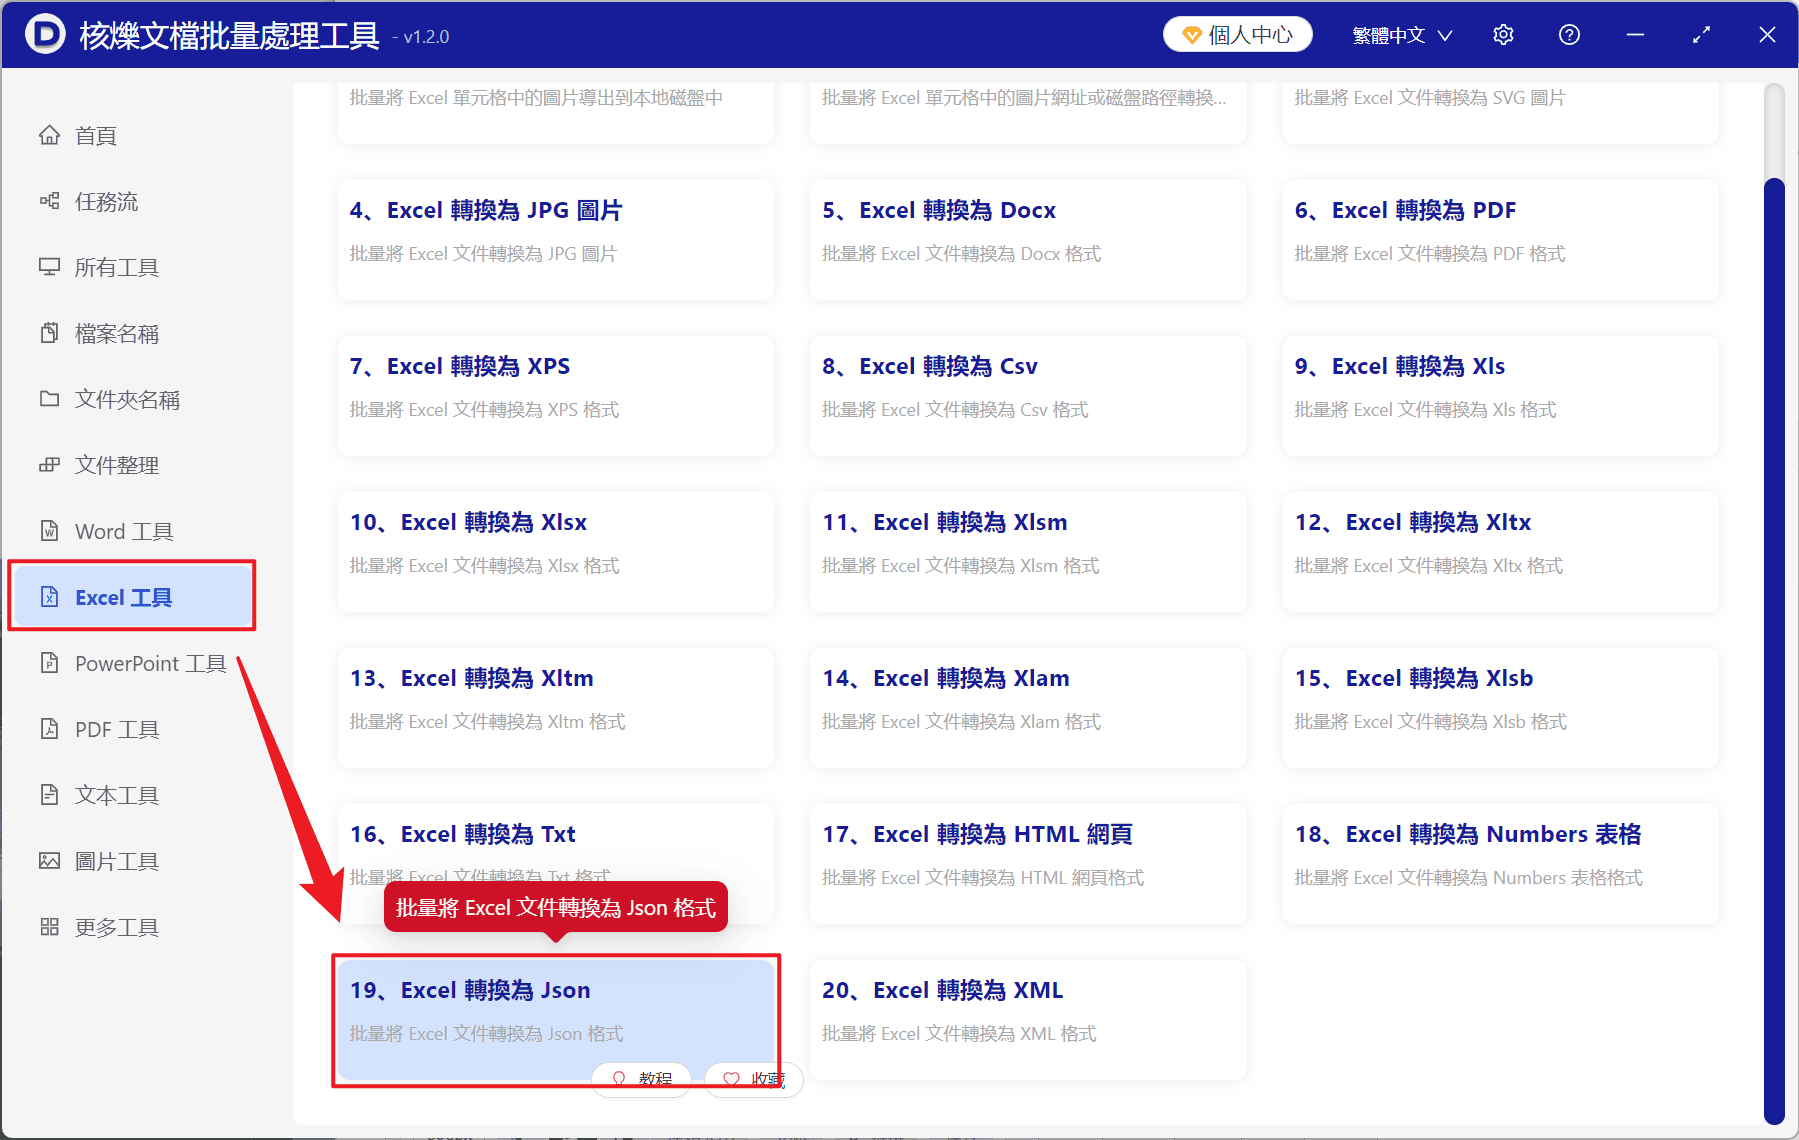
Task: Open help with the question mark icon
Action: coord(1569,35)
